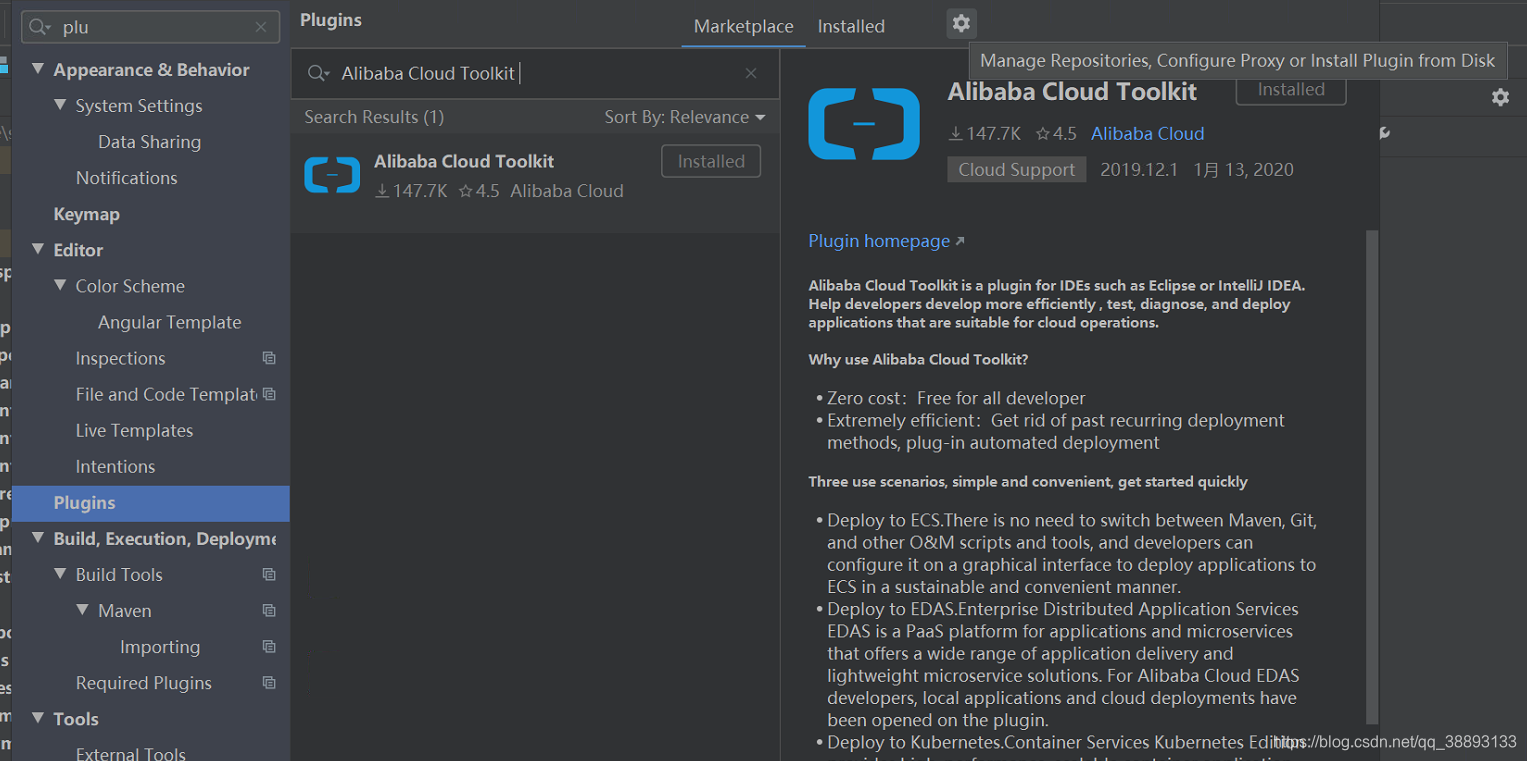1527x761 pixels.
Task: Click the project-level icon beside Importing
Action: click(x=269, y=647)
